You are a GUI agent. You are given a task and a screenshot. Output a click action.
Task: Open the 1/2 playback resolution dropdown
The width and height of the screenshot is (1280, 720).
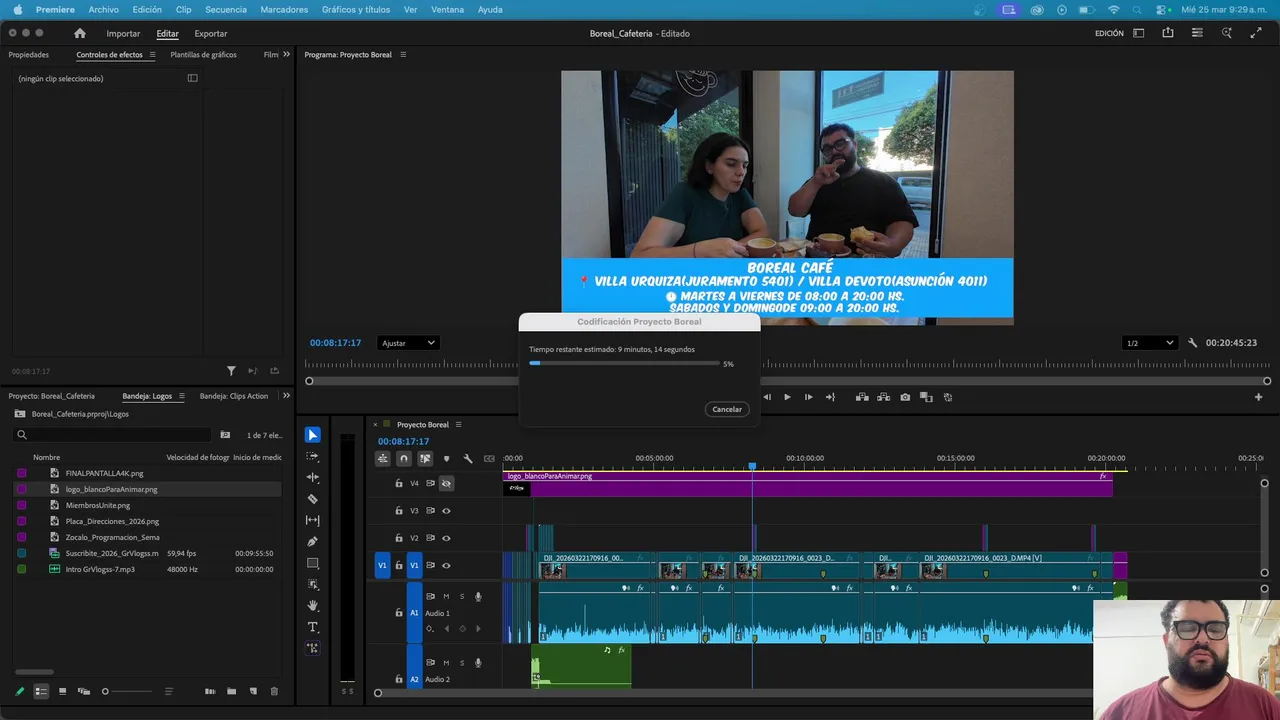[x=1150, y=343]
